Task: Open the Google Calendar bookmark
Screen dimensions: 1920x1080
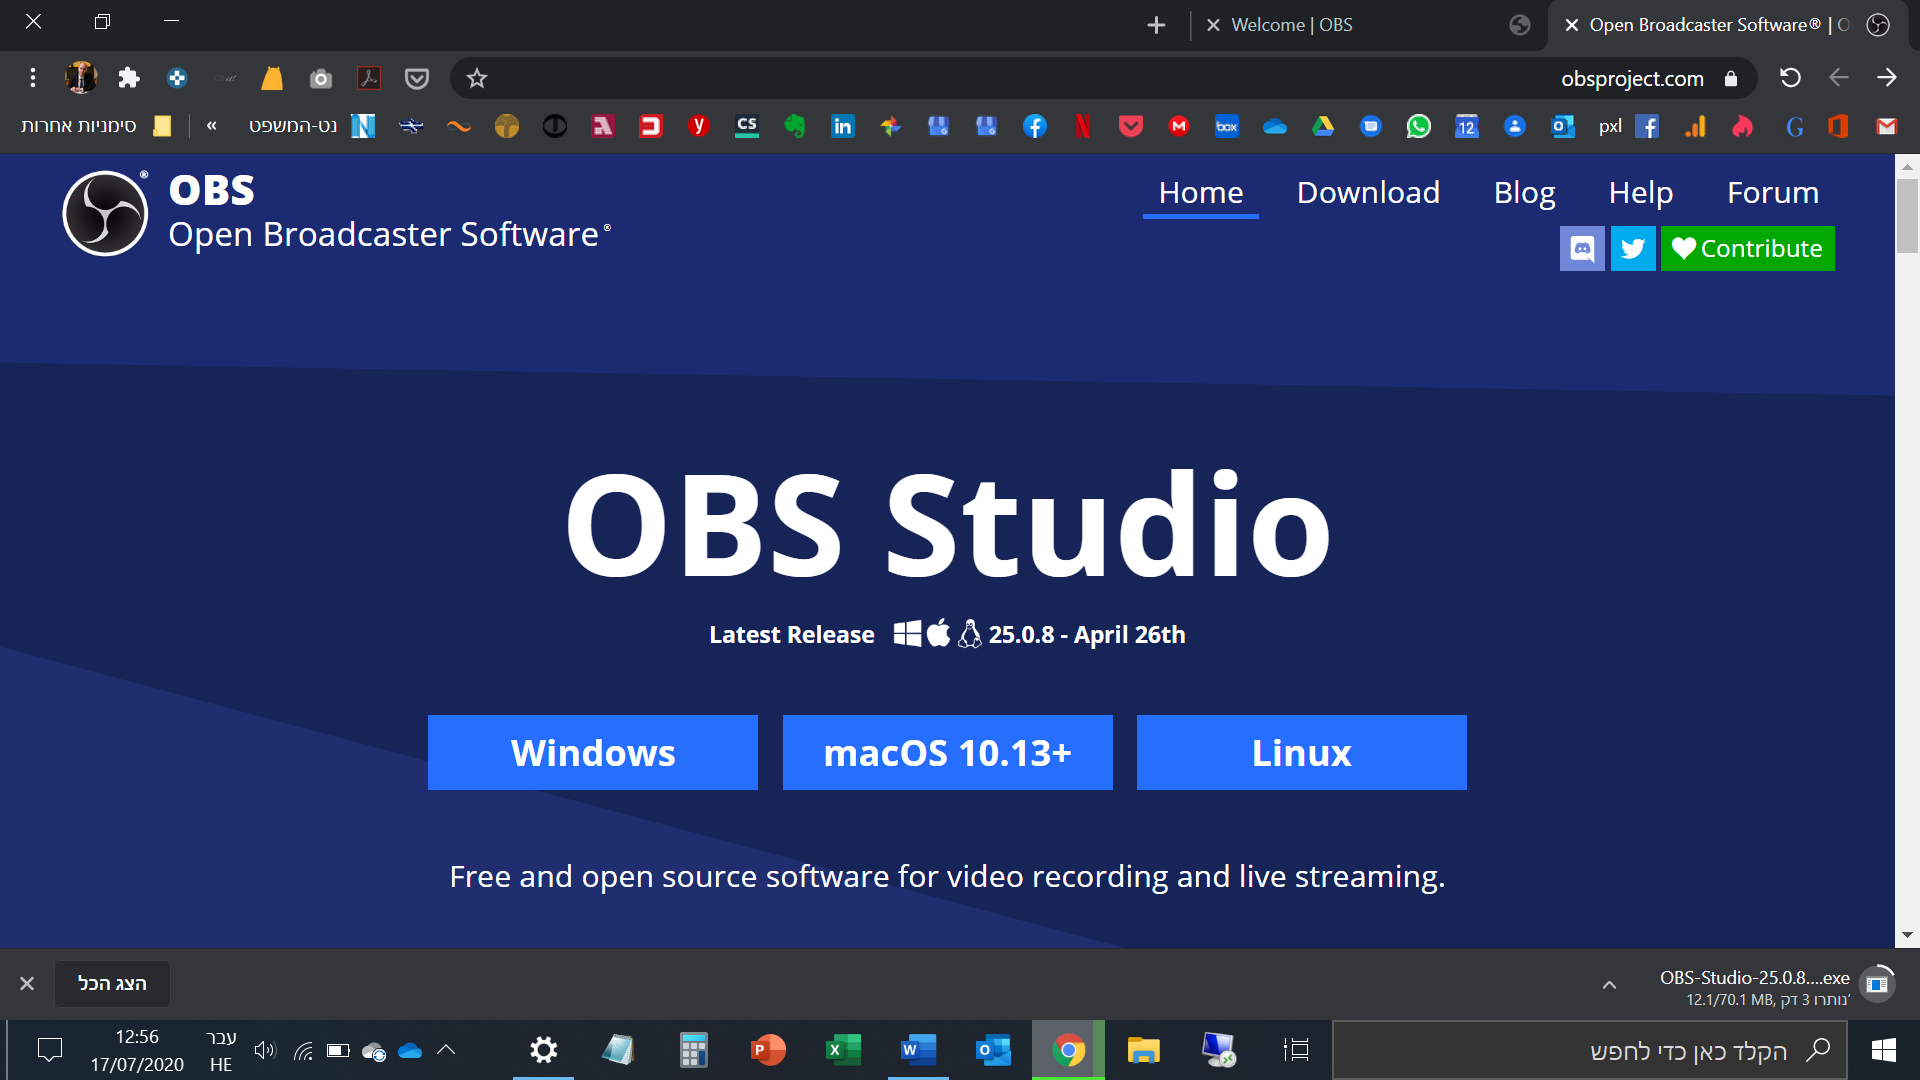Action: tap(1467, 126)
